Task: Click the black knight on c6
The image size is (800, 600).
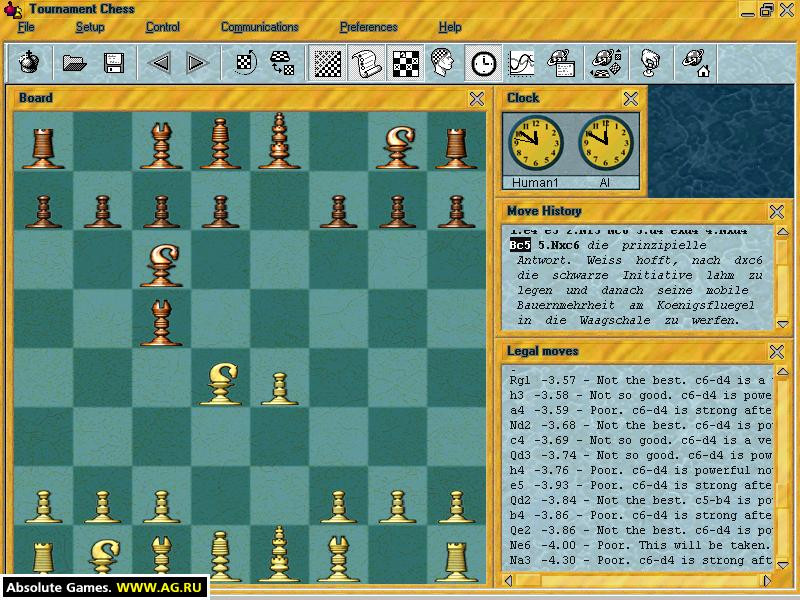Action: pos(162,265)
